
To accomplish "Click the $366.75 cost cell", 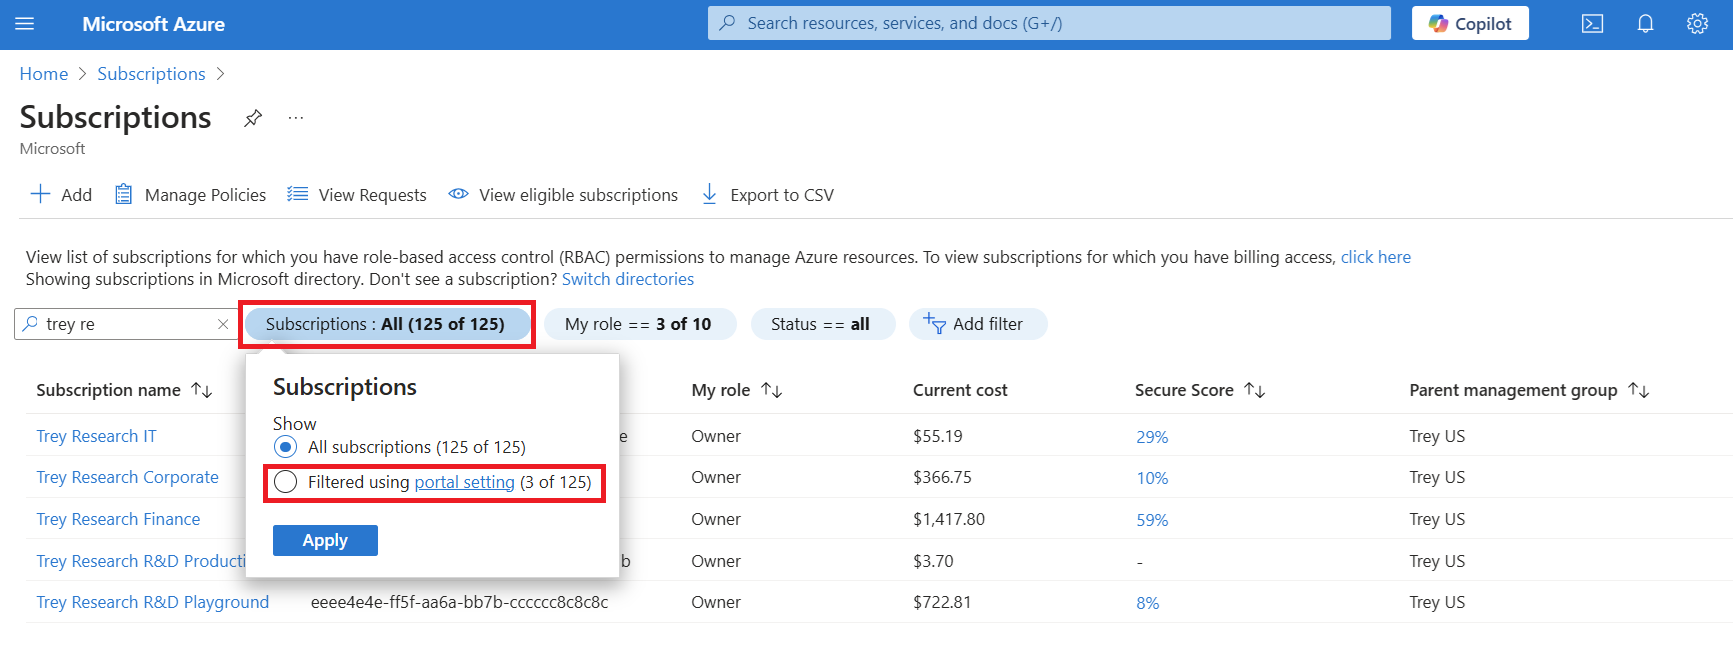I will coord(942,477).
